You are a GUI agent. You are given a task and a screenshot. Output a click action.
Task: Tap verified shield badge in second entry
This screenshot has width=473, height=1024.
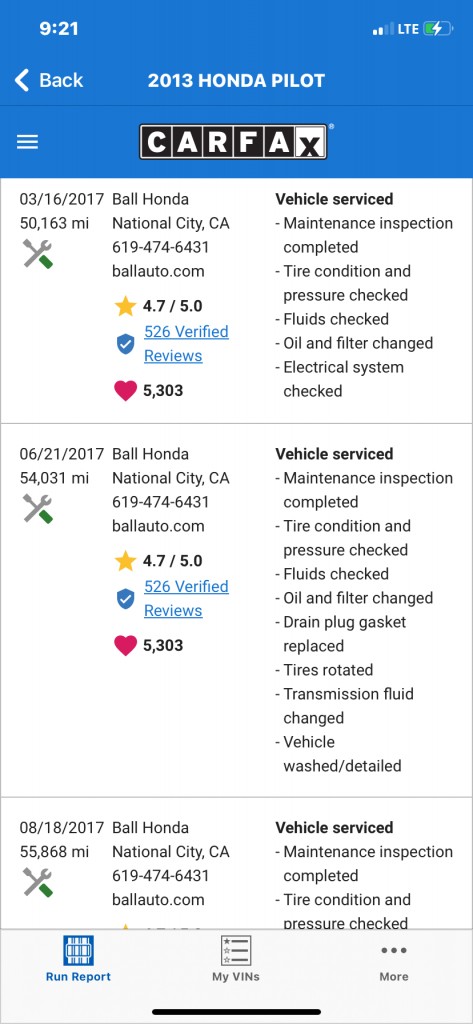[125, 598]
